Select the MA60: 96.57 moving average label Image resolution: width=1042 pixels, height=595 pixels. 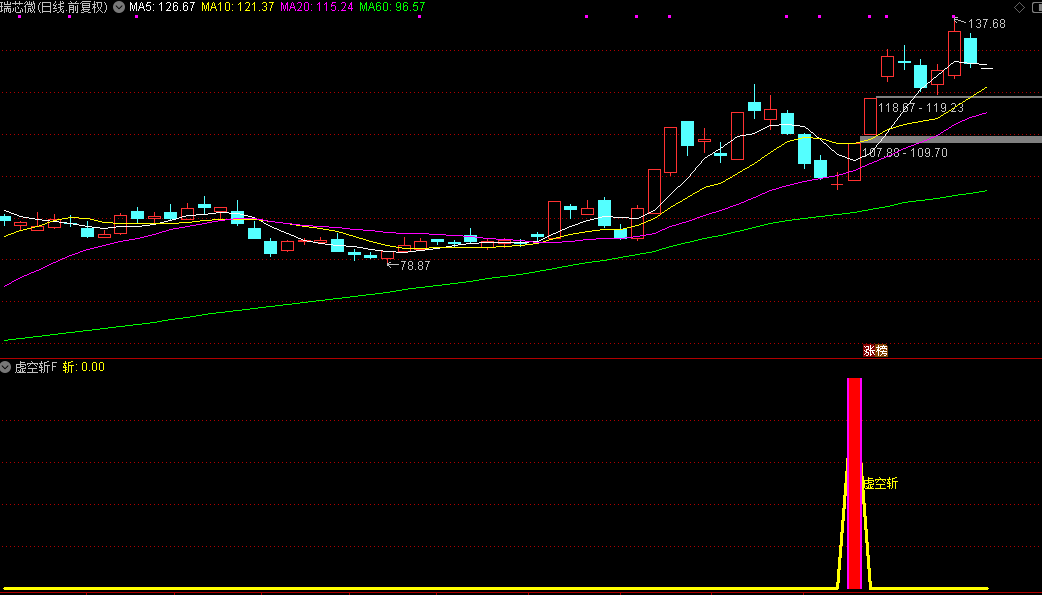tap(392, 7)
